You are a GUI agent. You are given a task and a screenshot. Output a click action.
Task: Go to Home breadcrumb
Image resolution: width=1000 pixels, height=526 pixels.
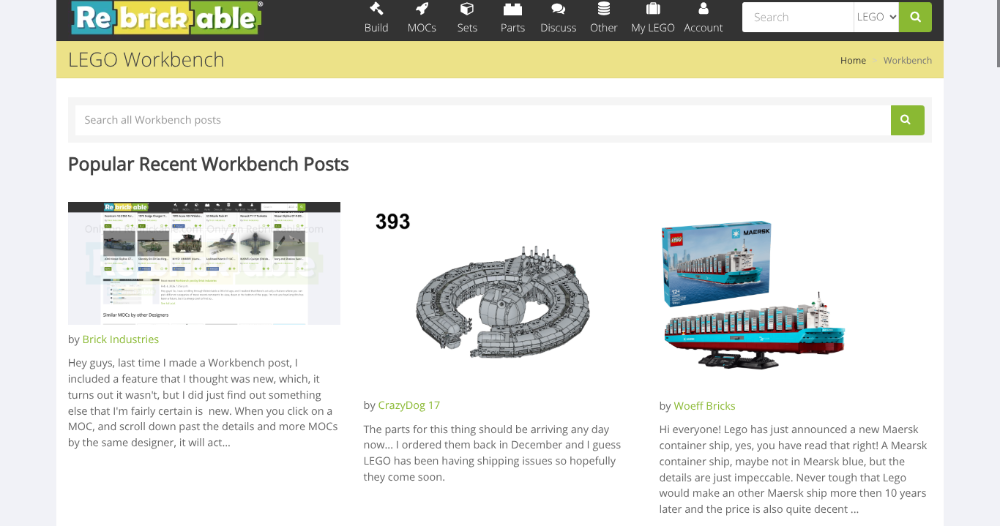[853, 60]
